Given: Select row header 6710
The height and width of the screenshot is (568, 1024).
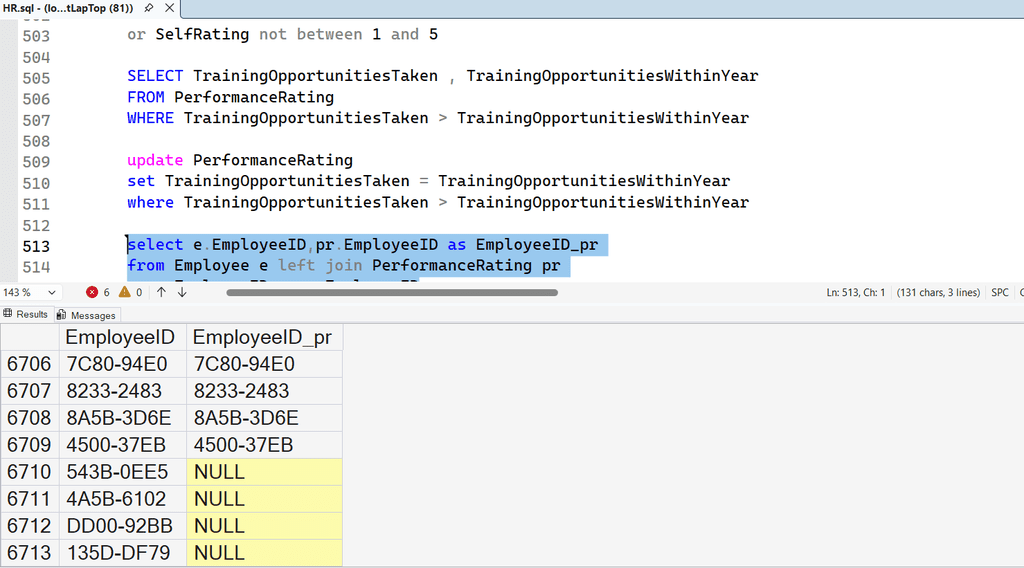Looking at the screenshot, I should (x=29, y=472).
